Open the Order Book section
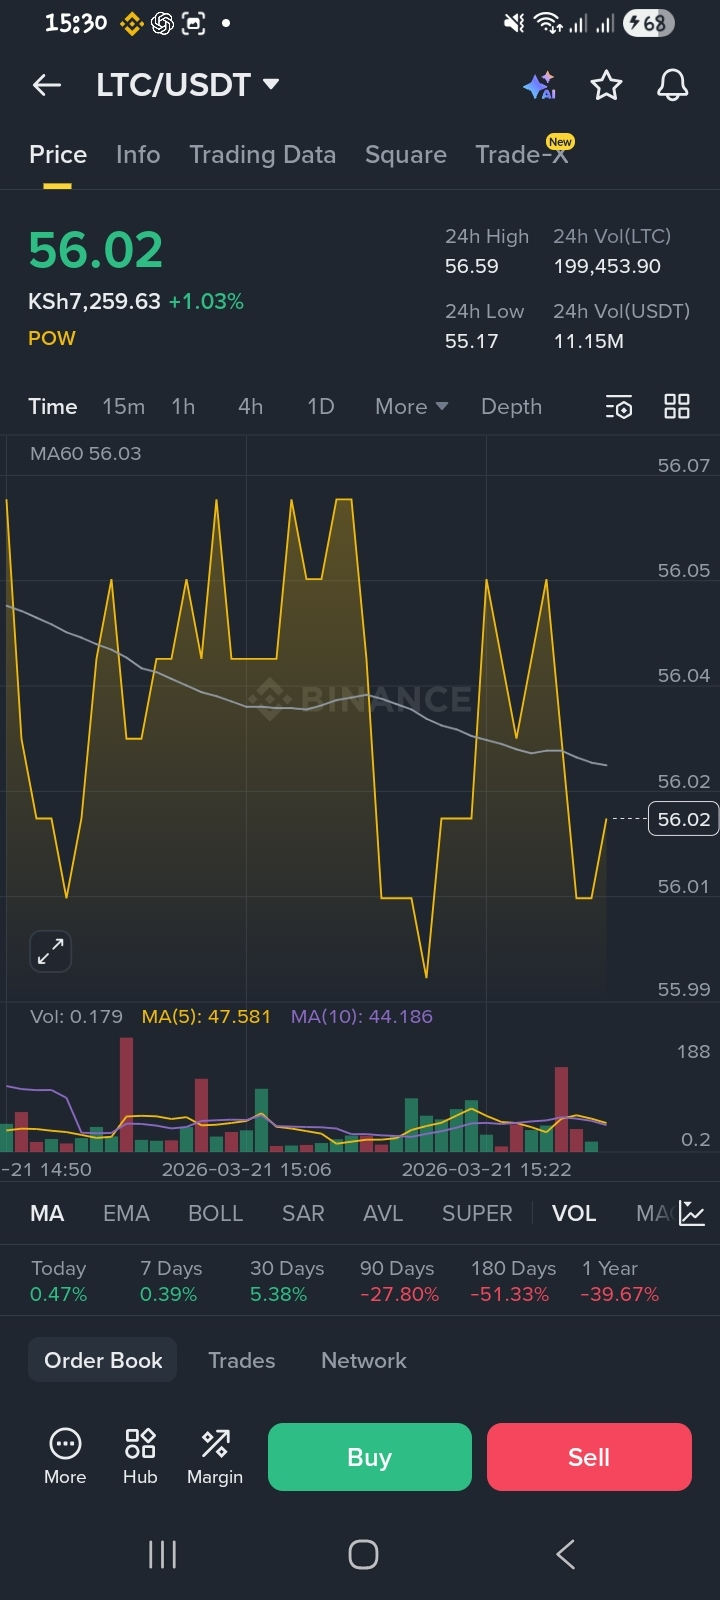The height and width of the screenshot is (1600, 720). click(103, 1360)
